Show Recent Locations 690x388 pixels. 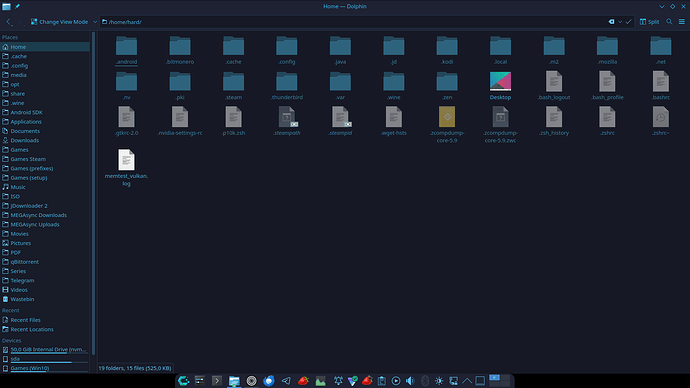[x=45, y=329]
